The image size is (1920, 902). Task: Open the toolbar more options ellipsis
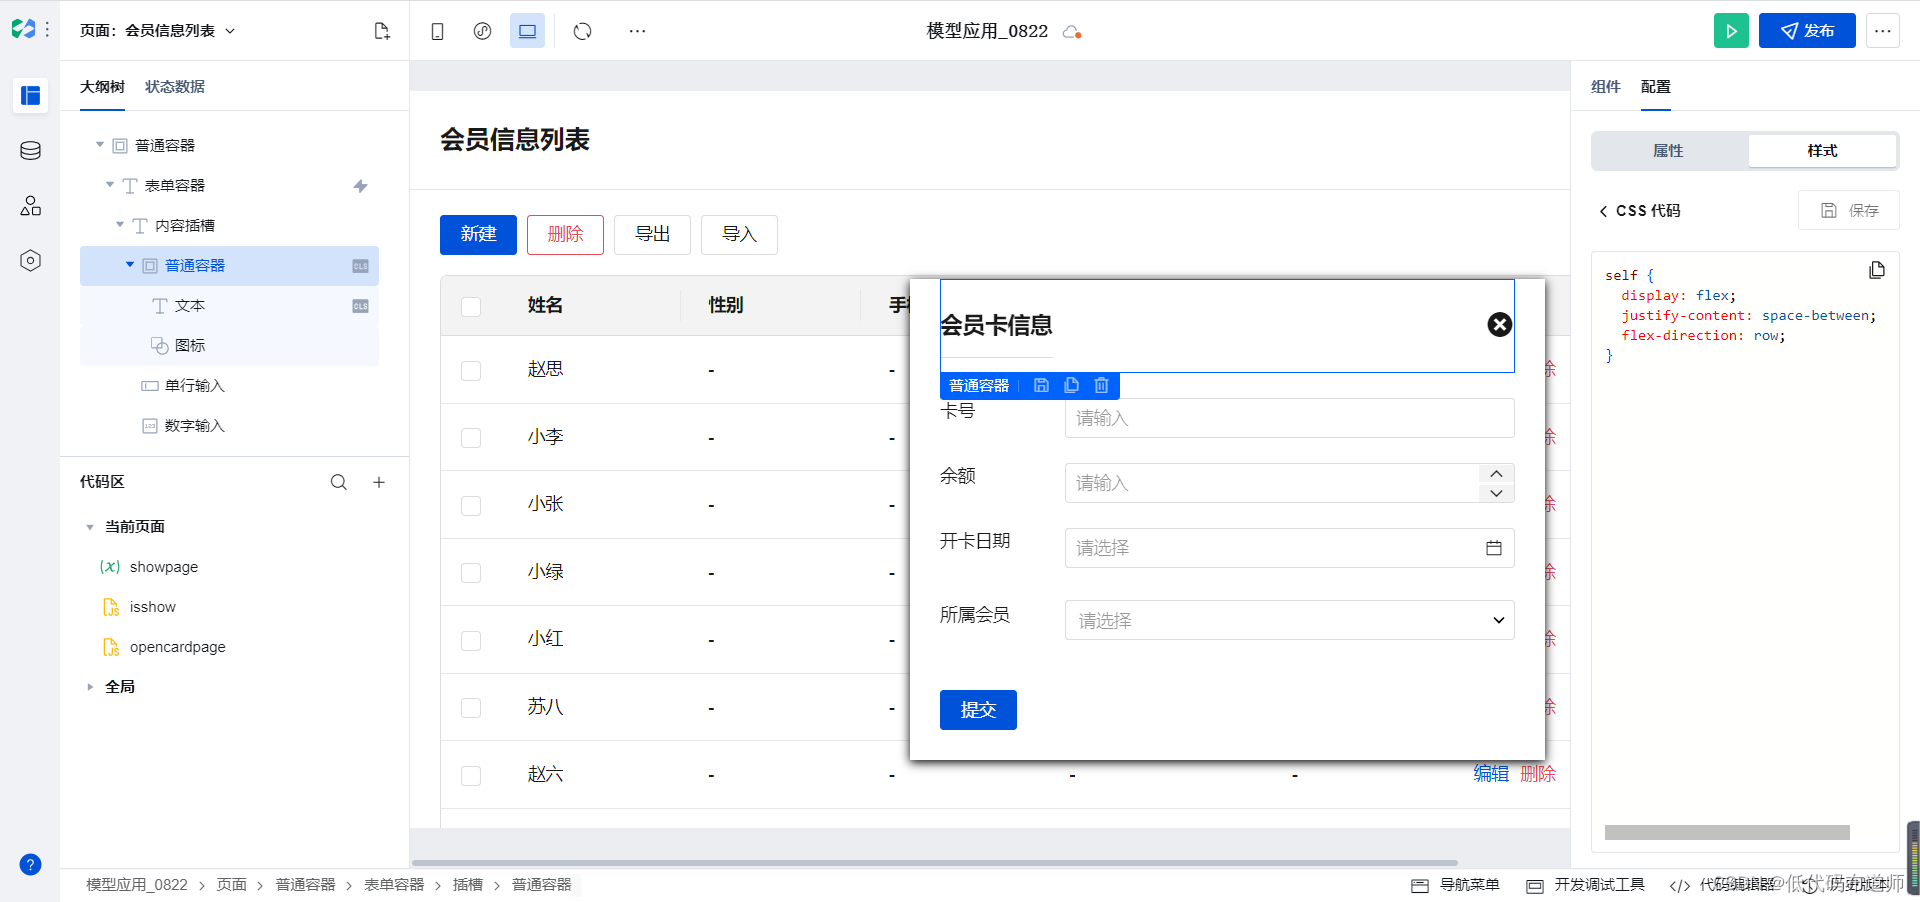[x=637, y=31]
